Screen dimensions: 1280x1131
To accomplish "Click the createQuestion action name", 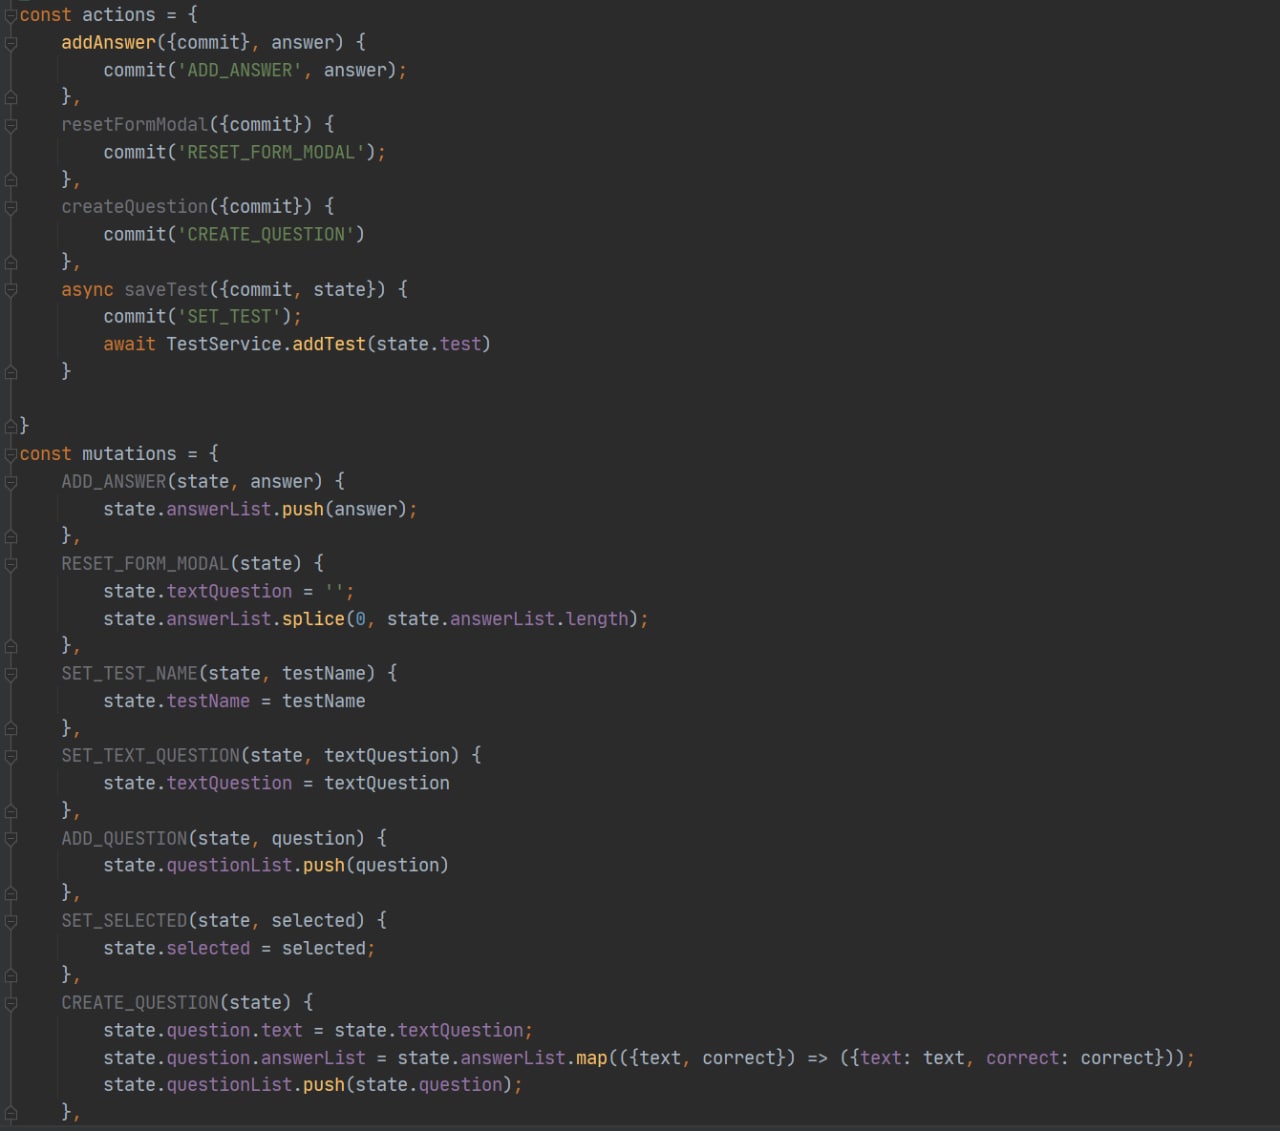I will click(134, 206).
